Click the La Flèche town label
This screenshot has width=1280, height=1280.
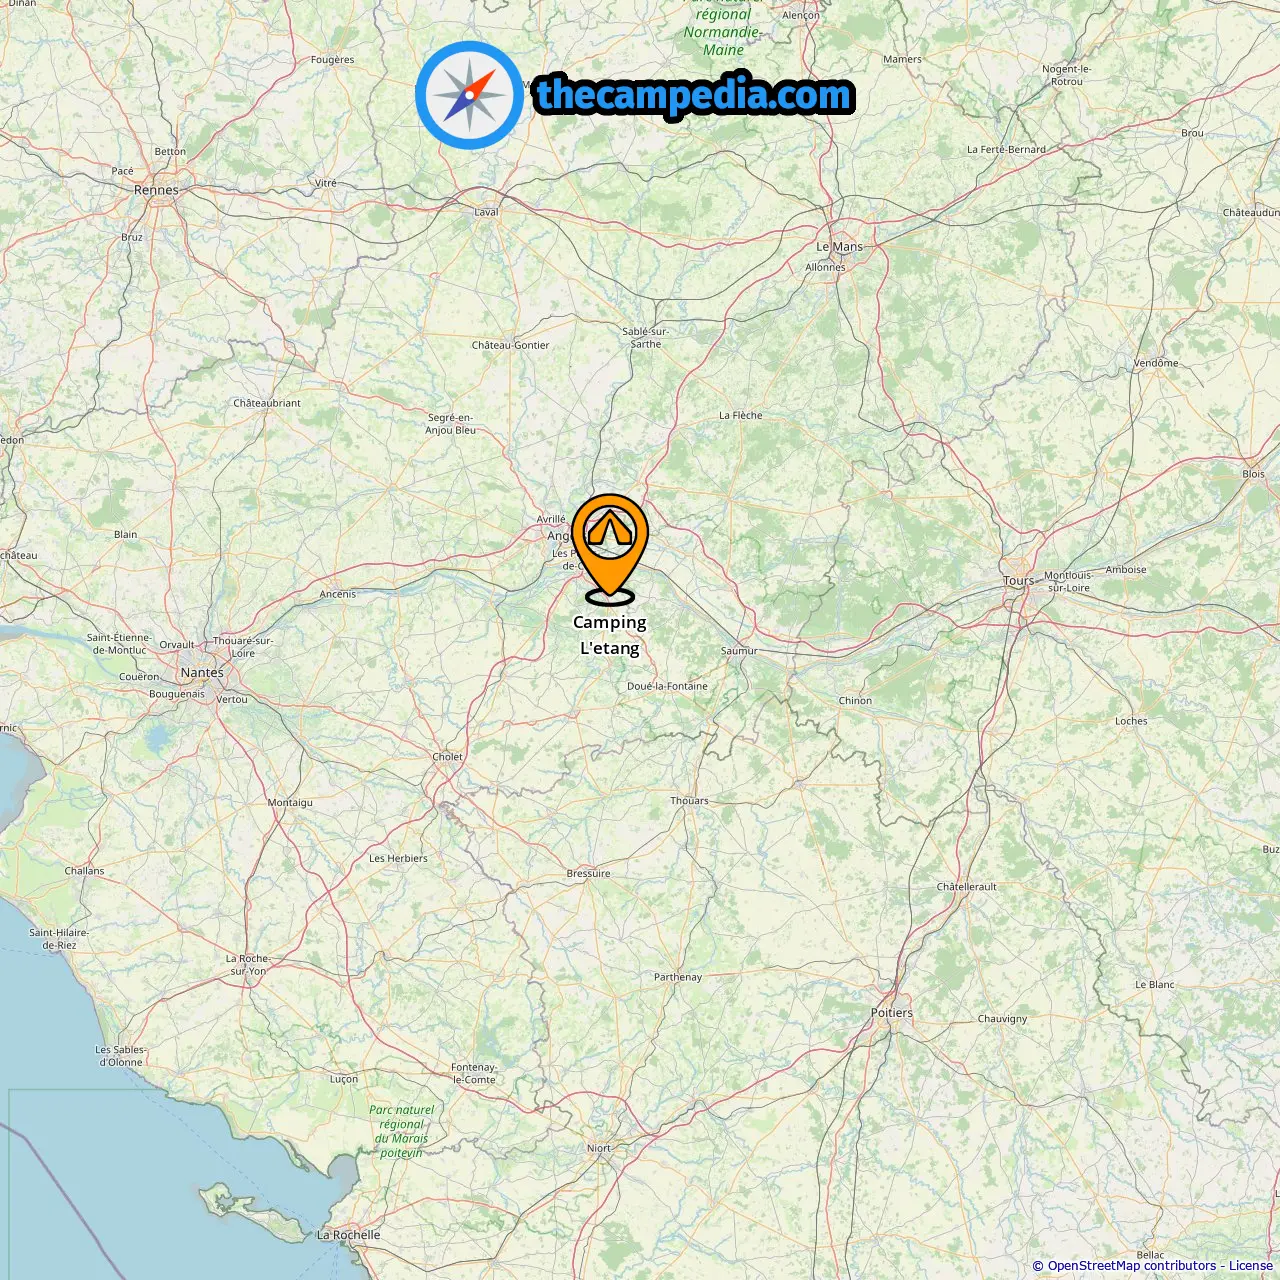741,415
